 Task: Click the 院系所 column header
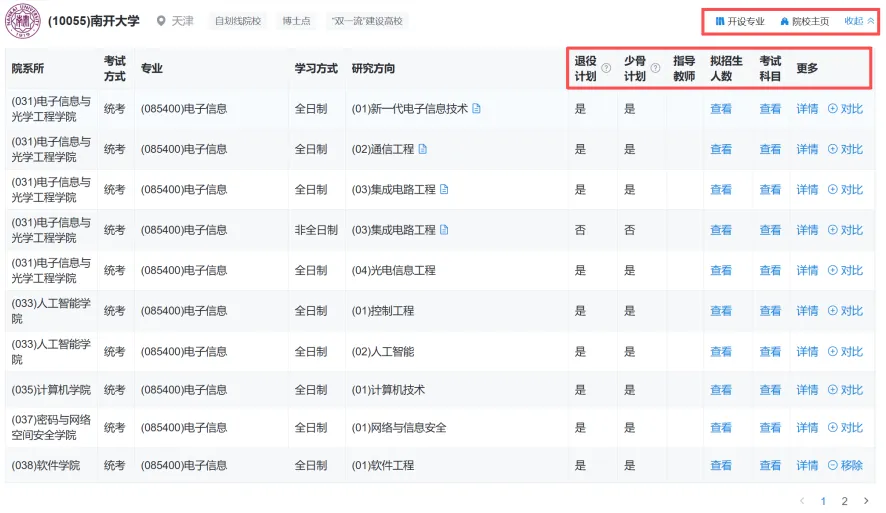click(28, 68)
